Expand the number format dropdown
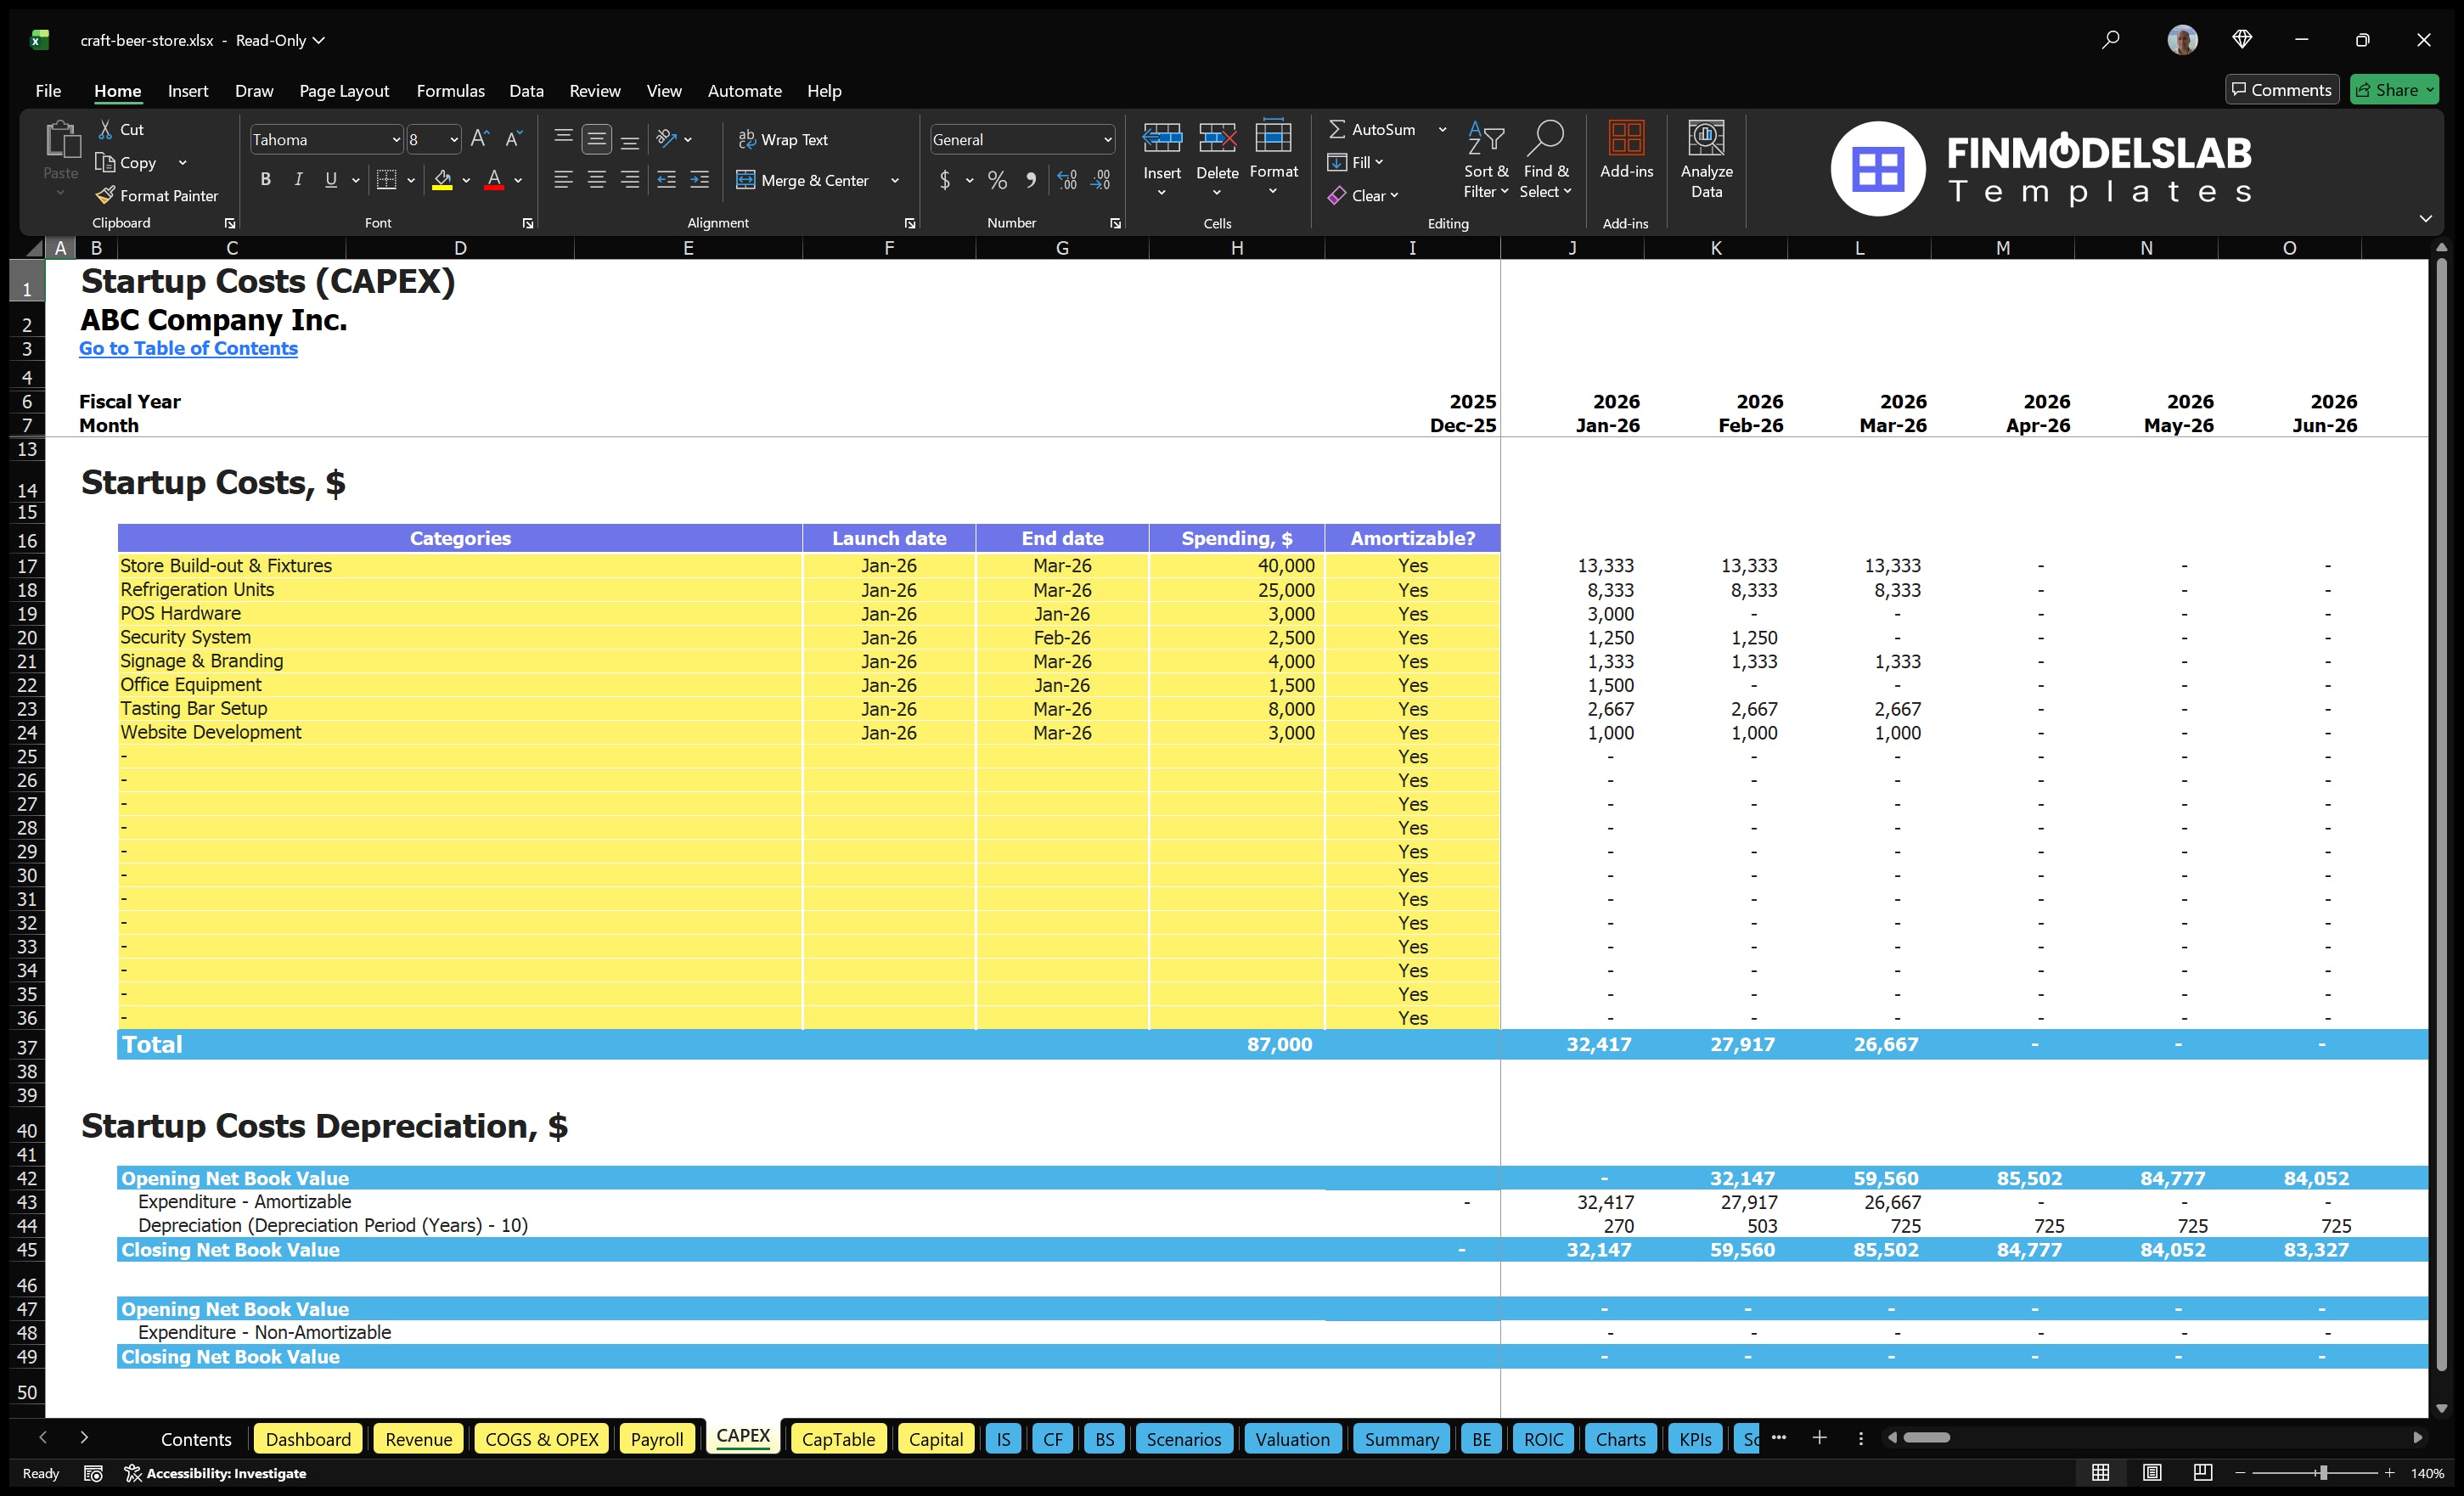The height and width of the screenshot is (1496, 2464). pyautogui.click(x=1107, y=139)
